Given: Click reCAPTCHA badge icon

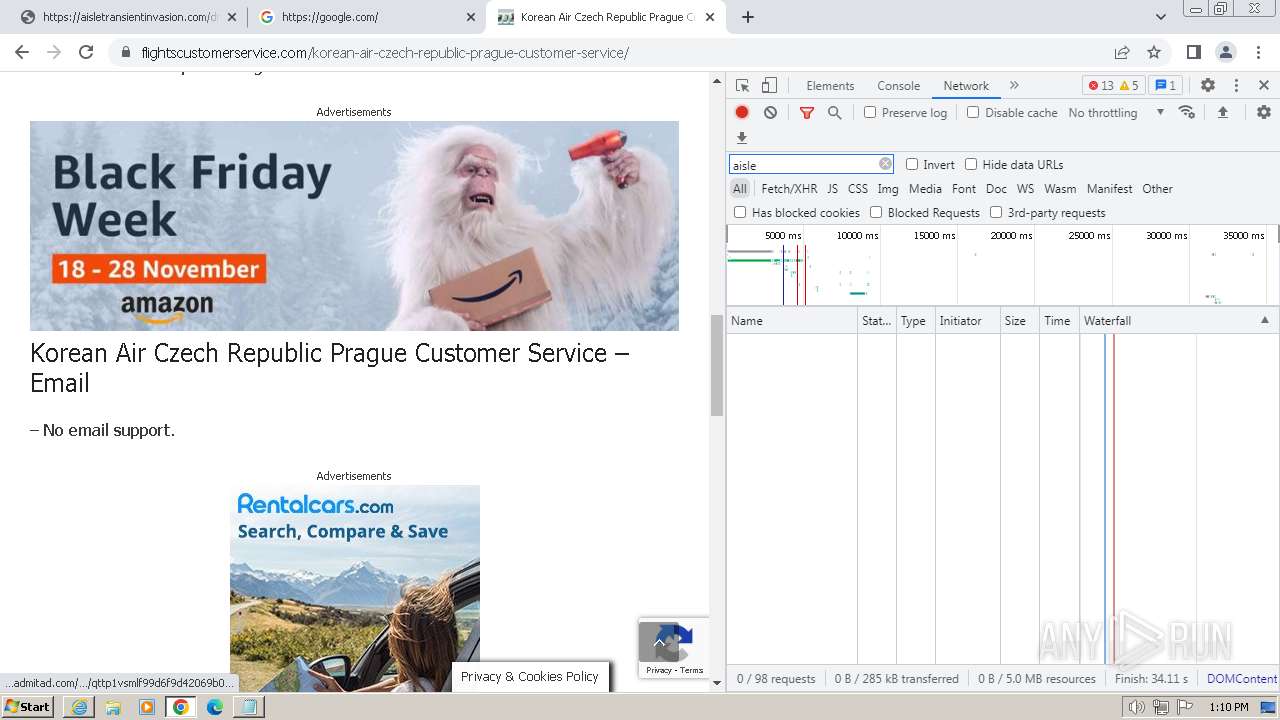Looking at the screenshot, I should click(675, 644).
